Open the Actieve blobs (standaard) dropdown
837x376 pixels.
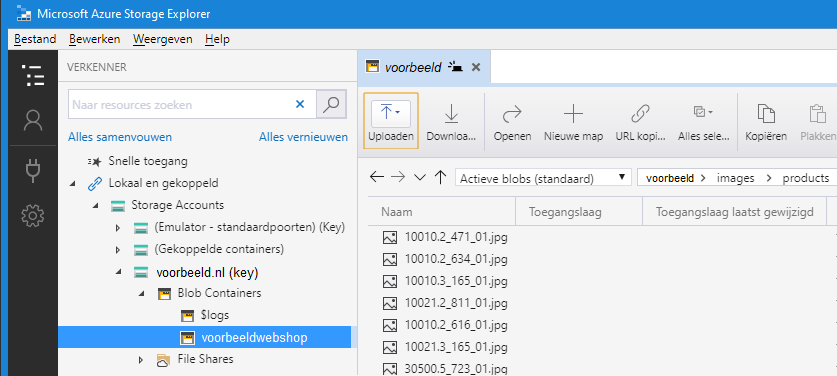tap(543, 178)
